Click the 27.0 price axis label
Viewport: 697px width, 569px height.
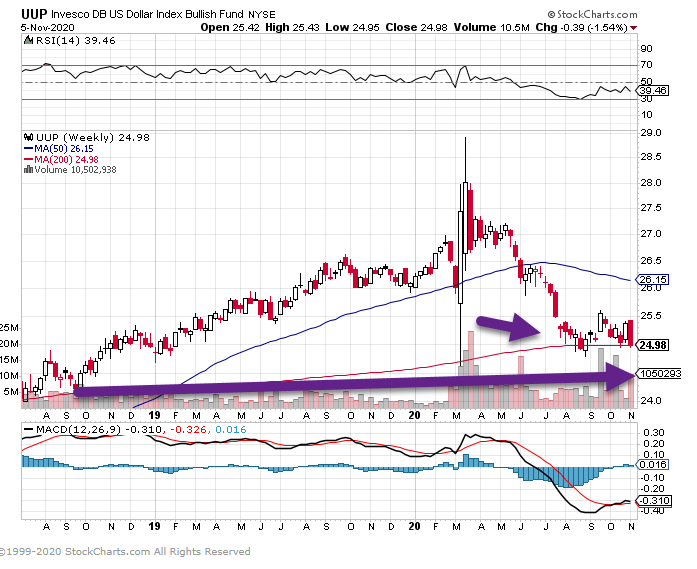tap(651, 234)
